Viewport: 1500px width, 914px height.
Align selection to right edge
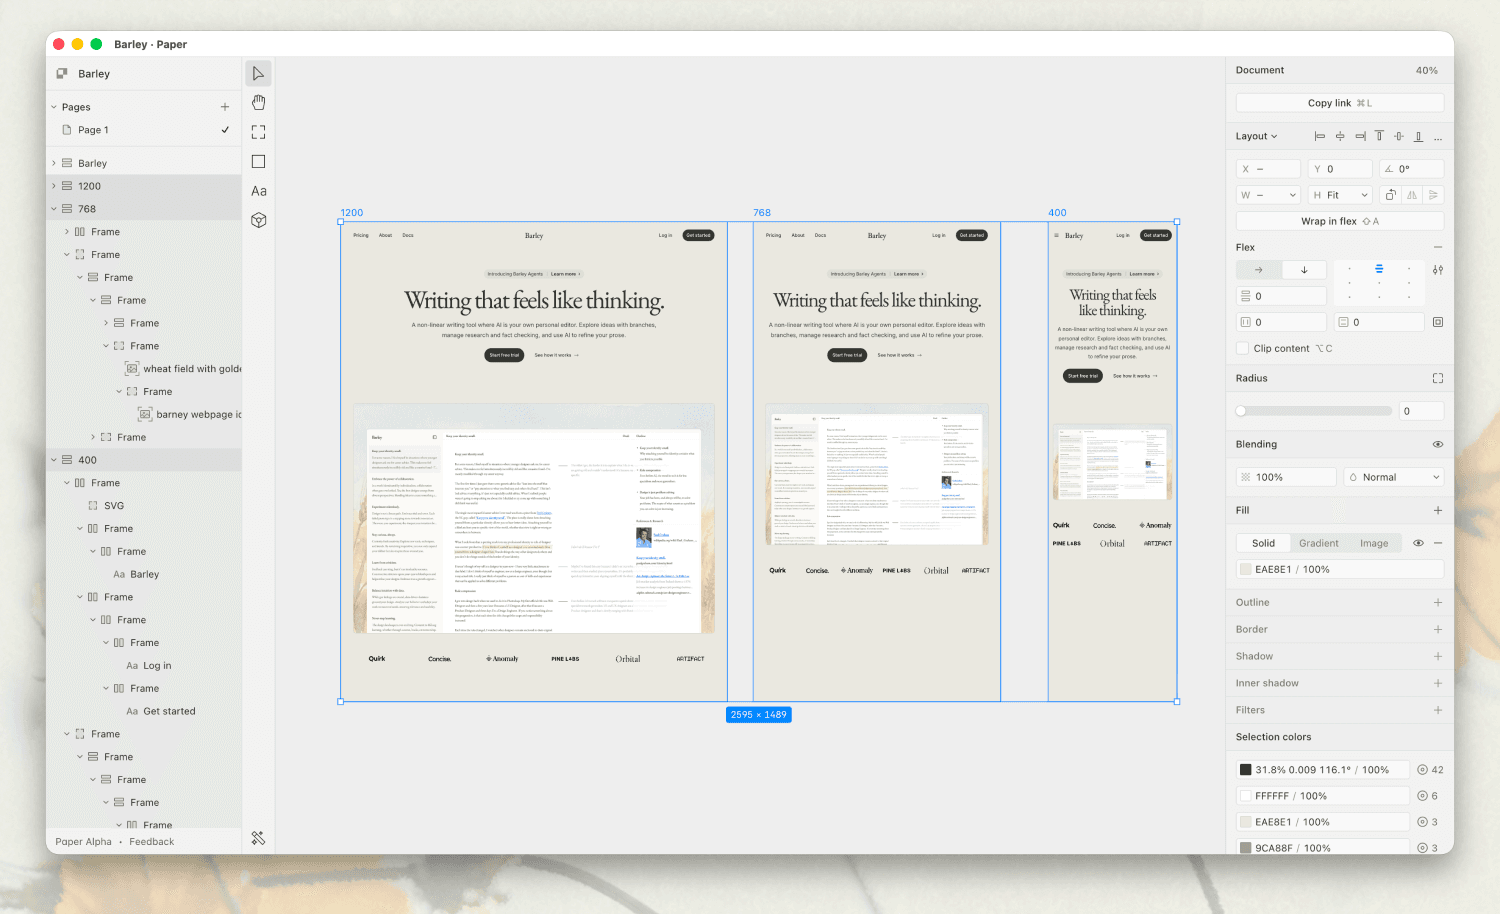coord(1360,136)
